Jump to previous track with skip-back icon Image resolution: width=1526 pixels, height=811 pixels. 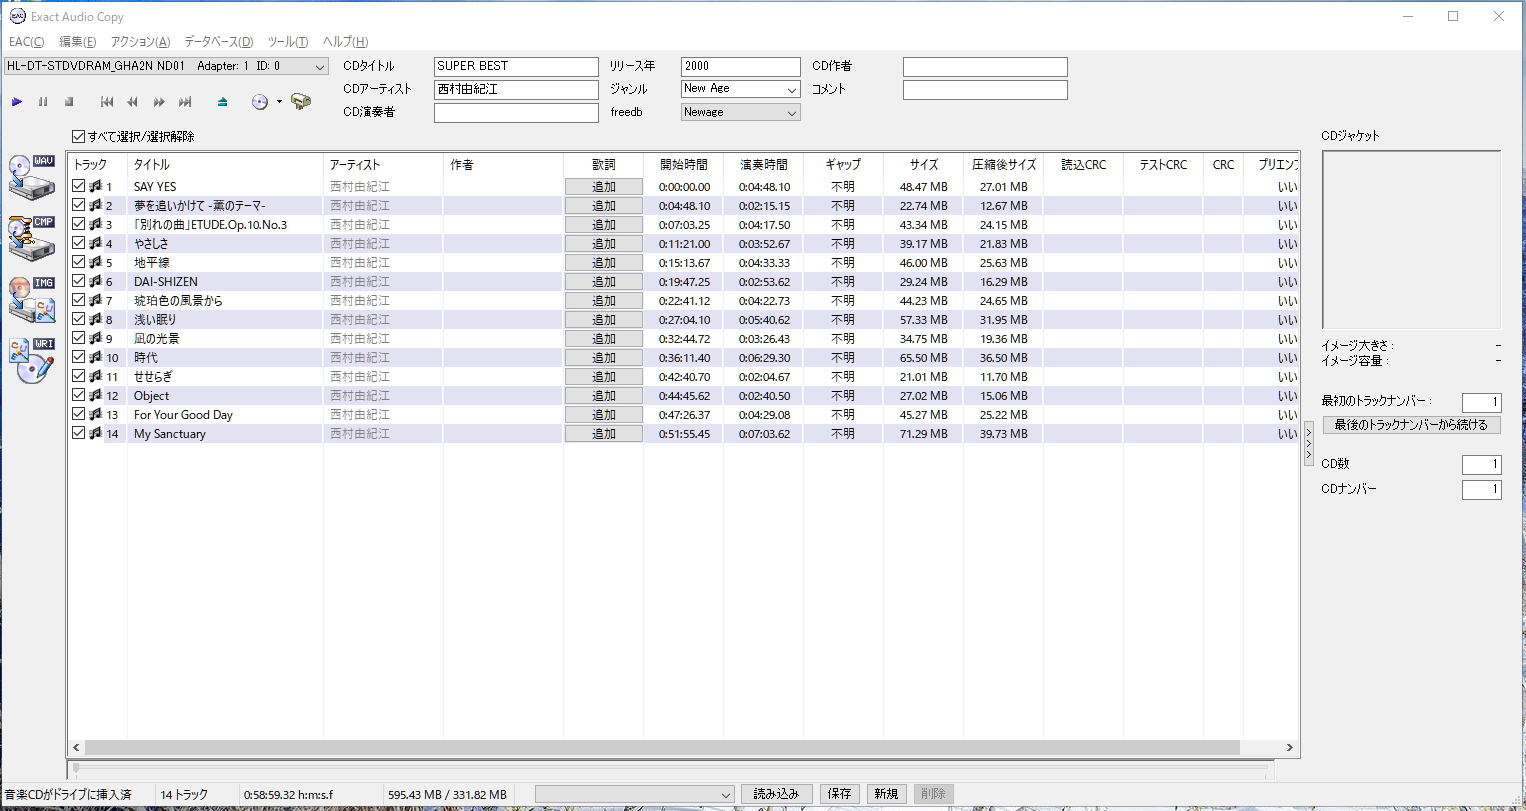point(107,102)
